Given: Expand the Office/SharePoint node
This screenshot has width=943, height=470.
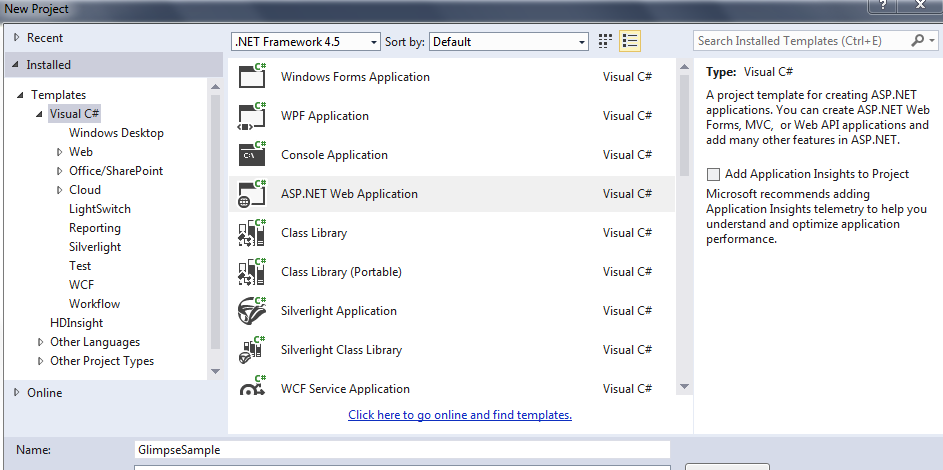Looking at the screenshot, I should click(x=60, y=171).
